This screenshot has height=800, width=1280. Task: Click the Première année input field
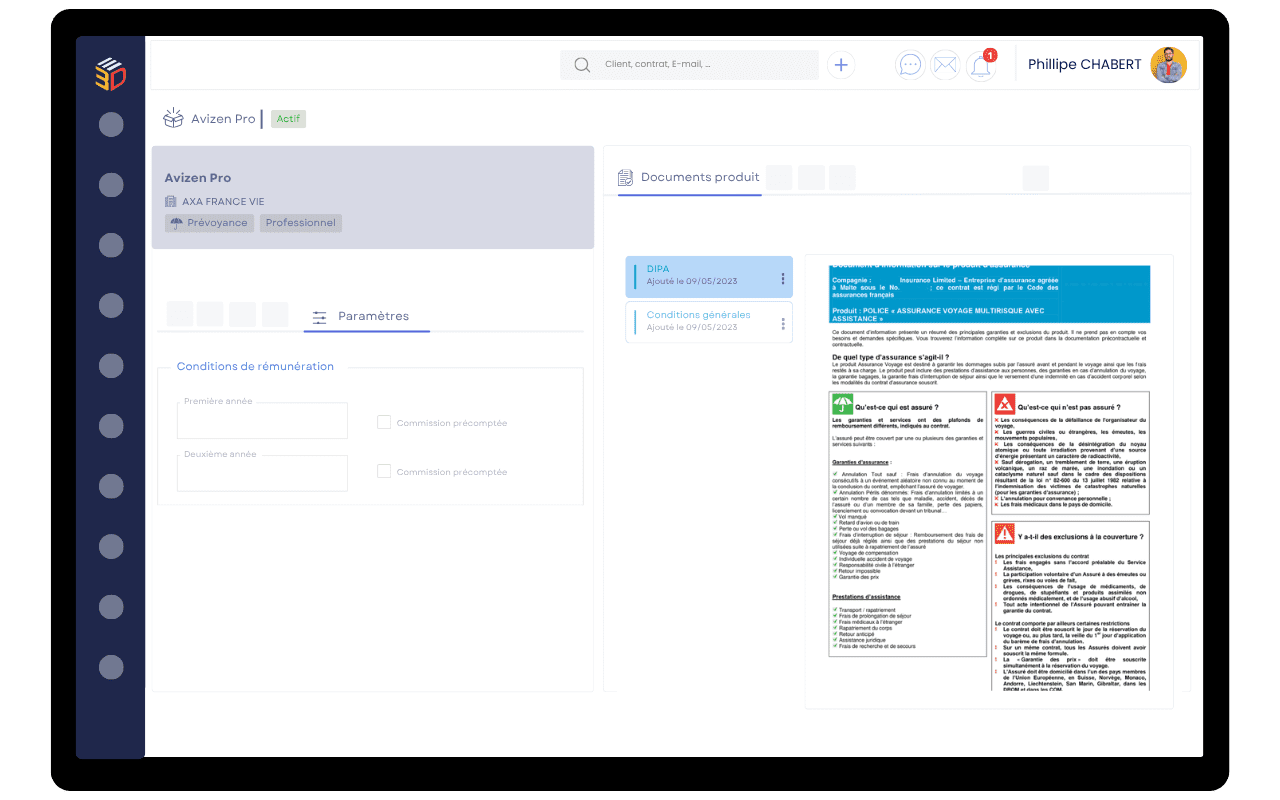[x=262, y=422]
